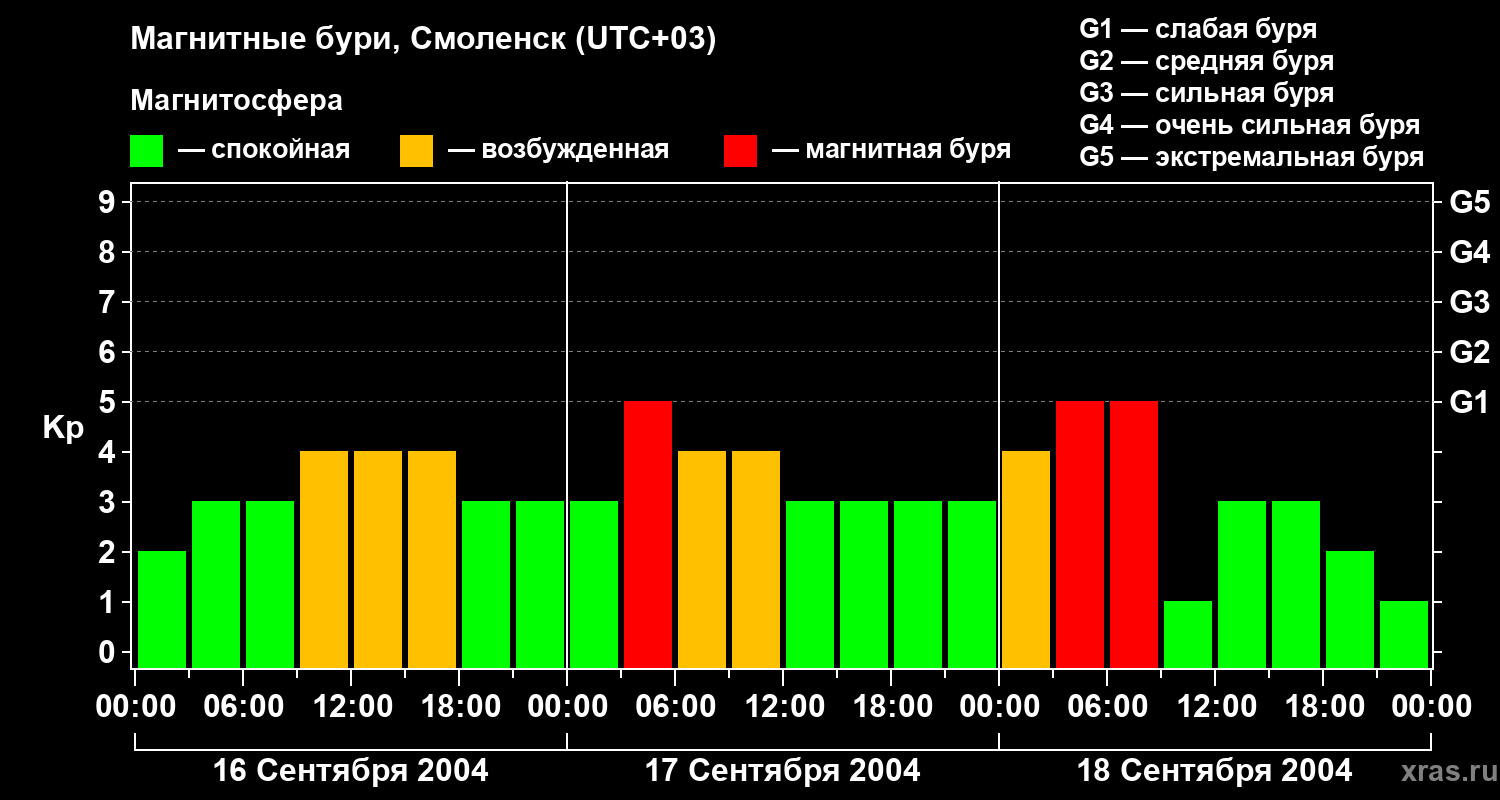Image resolution: width=1500 pixels, height=800 pixels.
Task: Click the second red bar on 18 September
Action: click(1134, 534)
